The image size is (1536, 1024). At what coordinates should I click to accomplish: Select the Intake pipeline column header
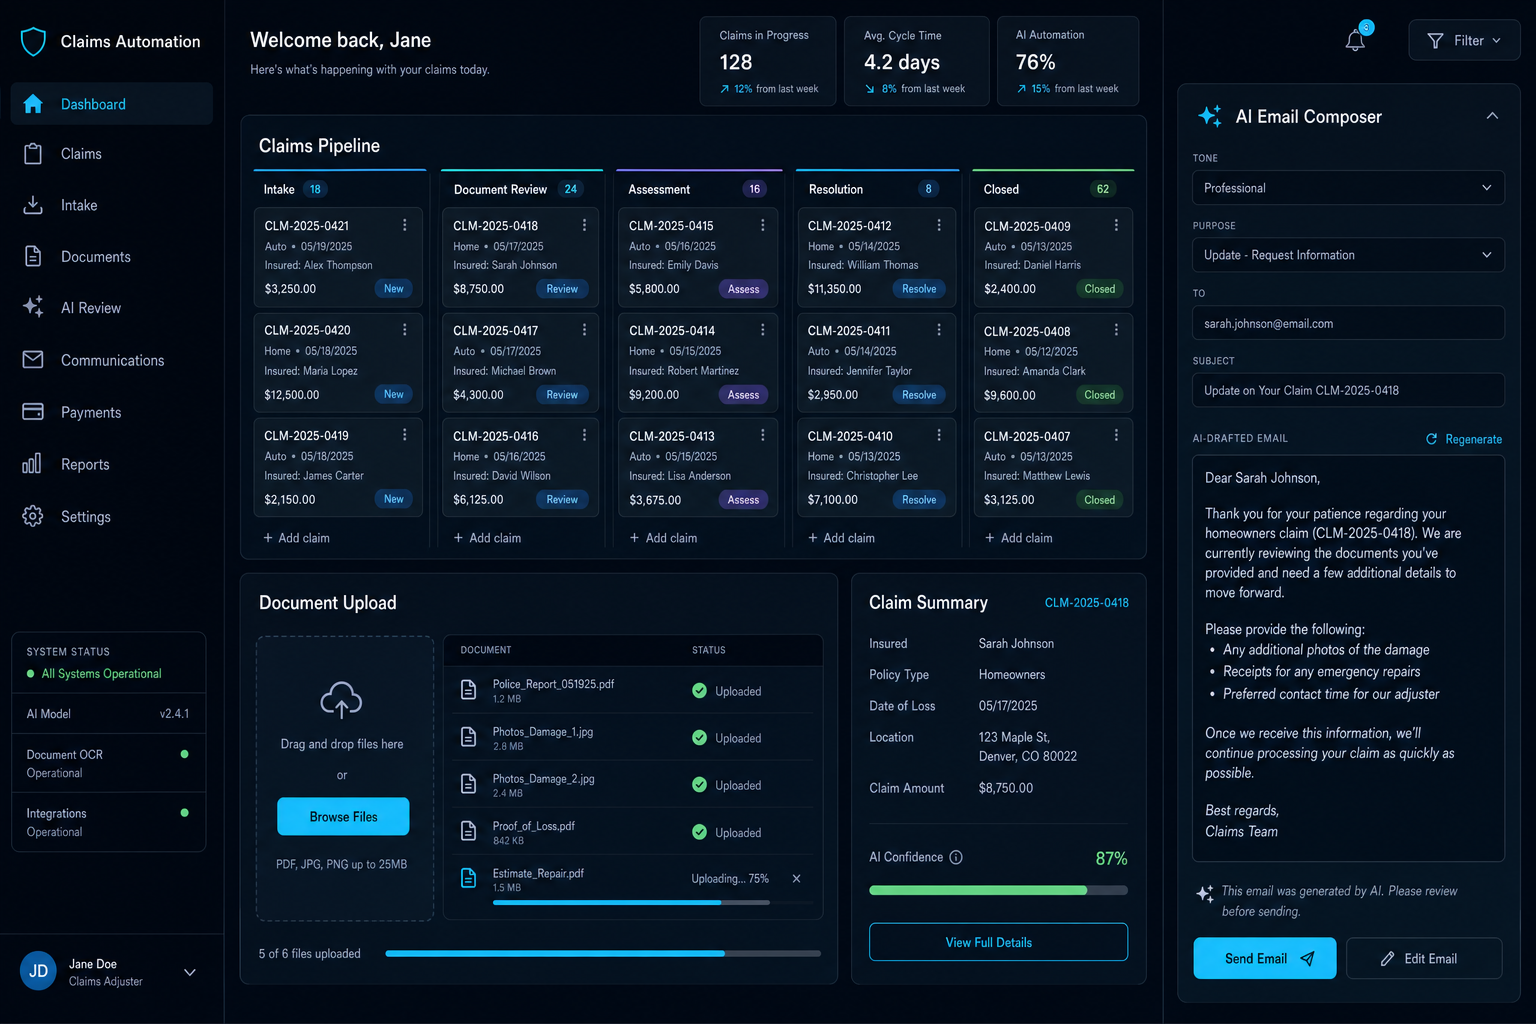click(339, 189)
